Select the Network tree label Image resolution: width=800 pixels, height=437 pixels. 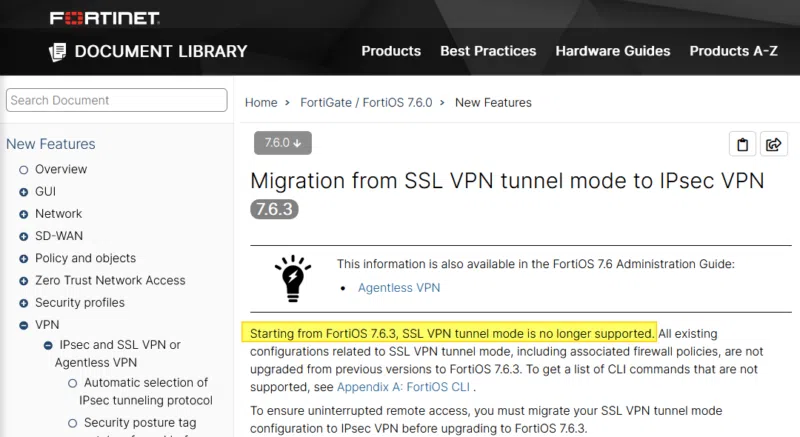(59, 214)
